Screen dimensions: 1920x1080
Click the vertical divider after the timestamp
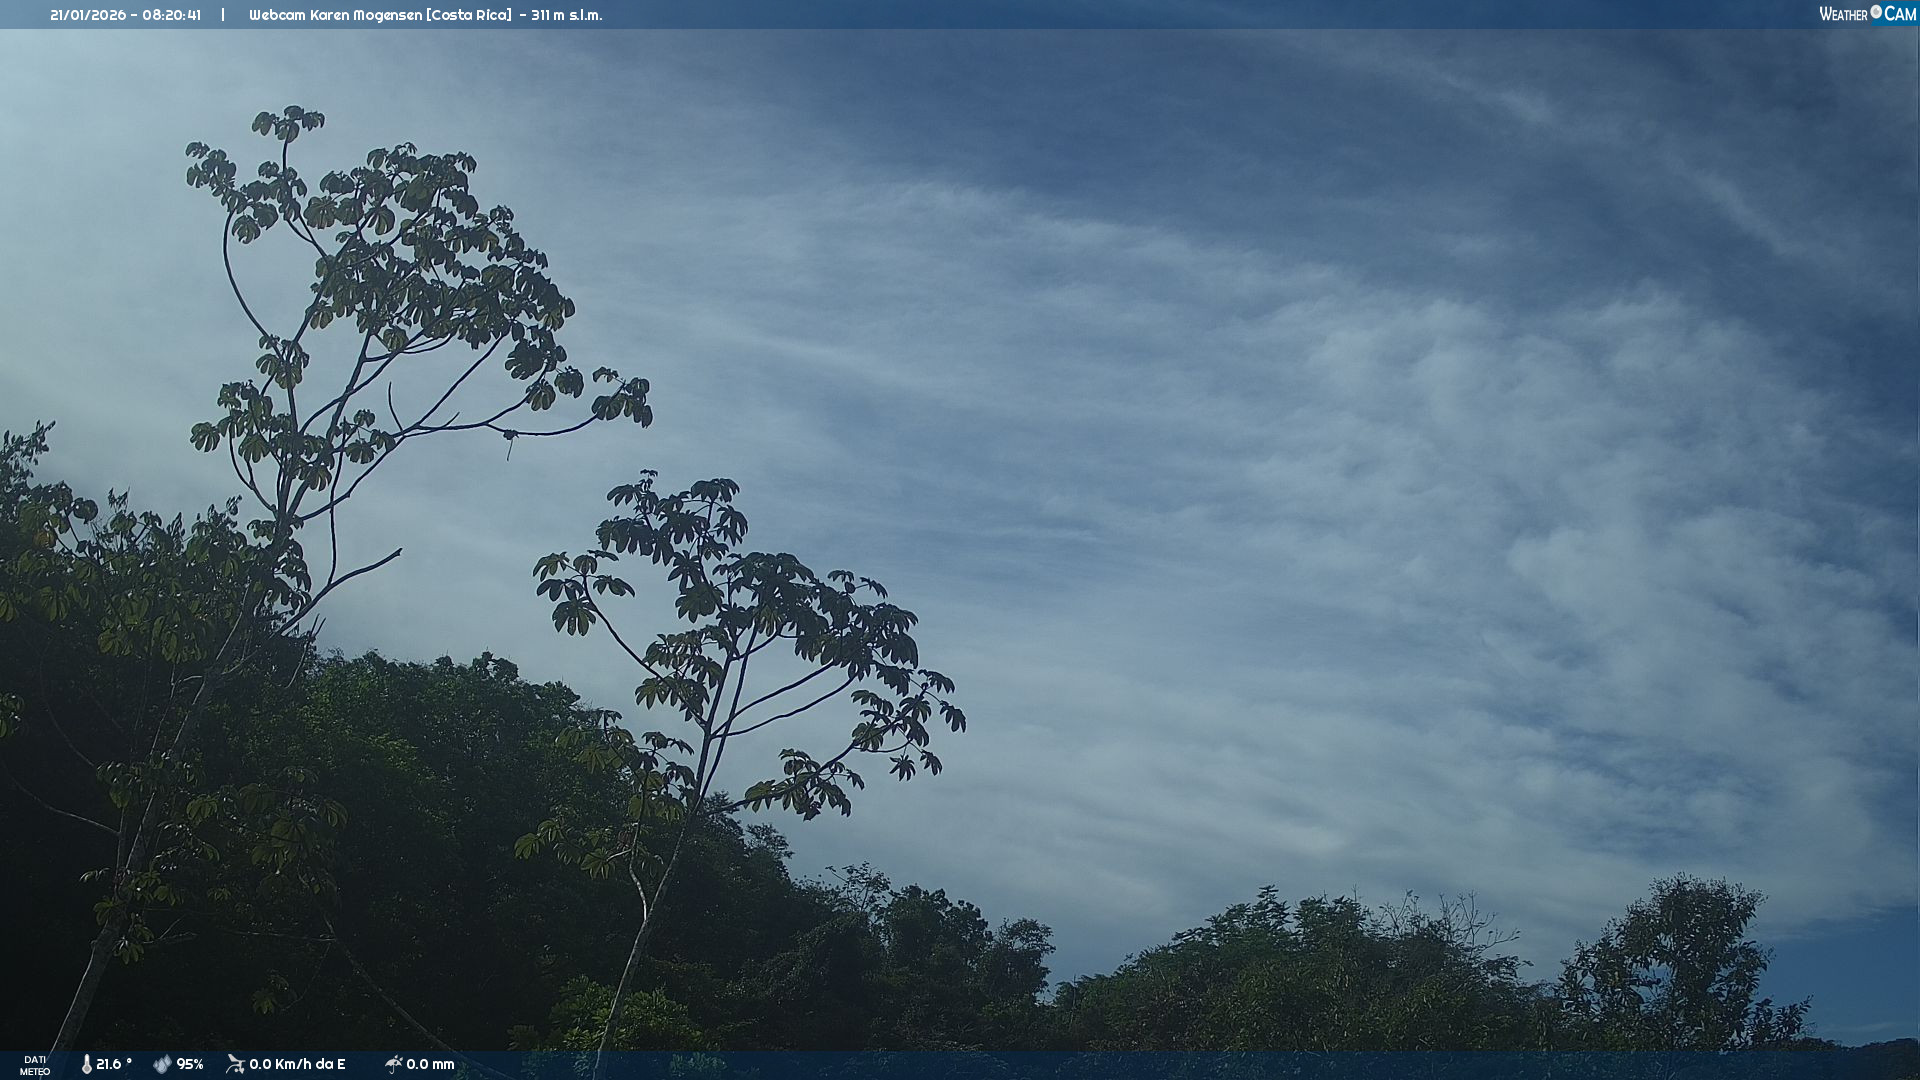click(x=223, y=15)
